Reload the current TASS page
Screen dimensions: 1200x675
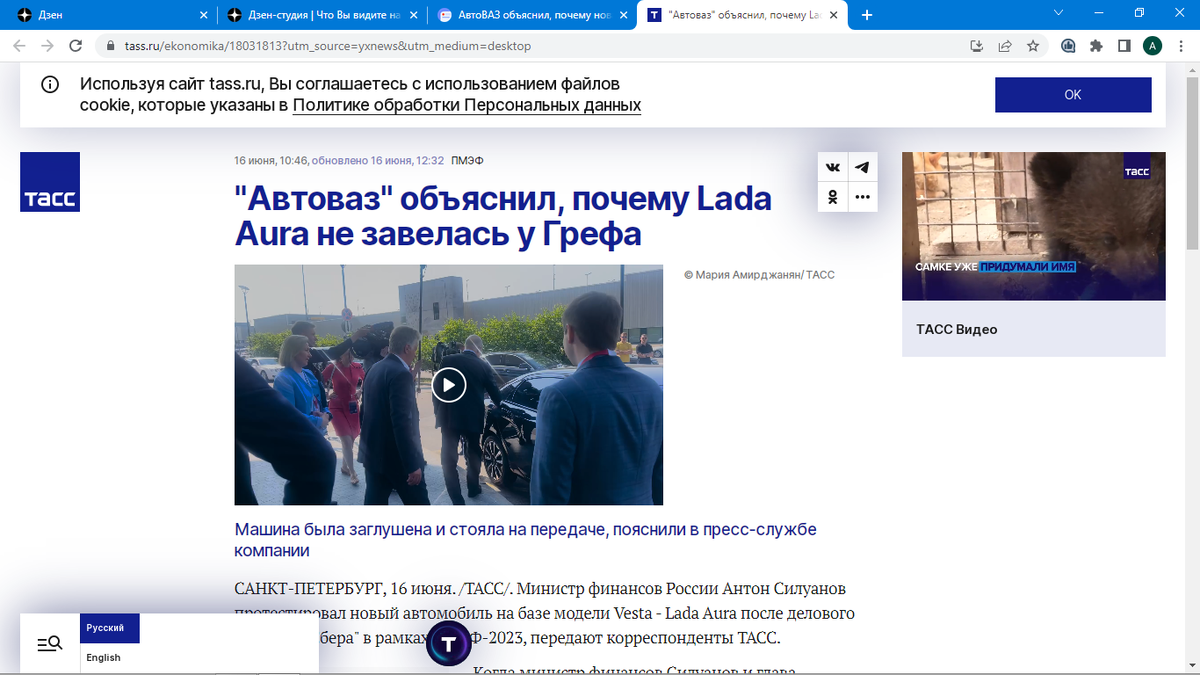75,46
